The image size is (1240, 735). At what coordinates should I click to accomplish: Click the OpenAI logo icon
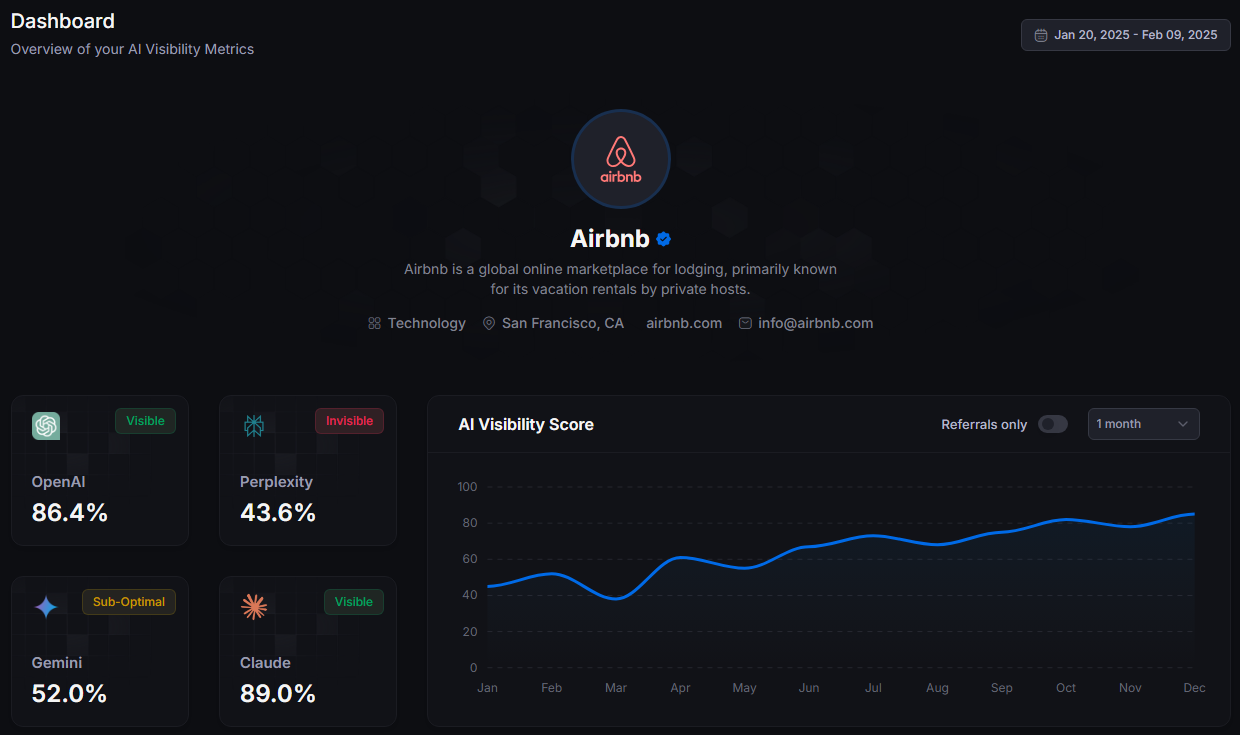46,426
